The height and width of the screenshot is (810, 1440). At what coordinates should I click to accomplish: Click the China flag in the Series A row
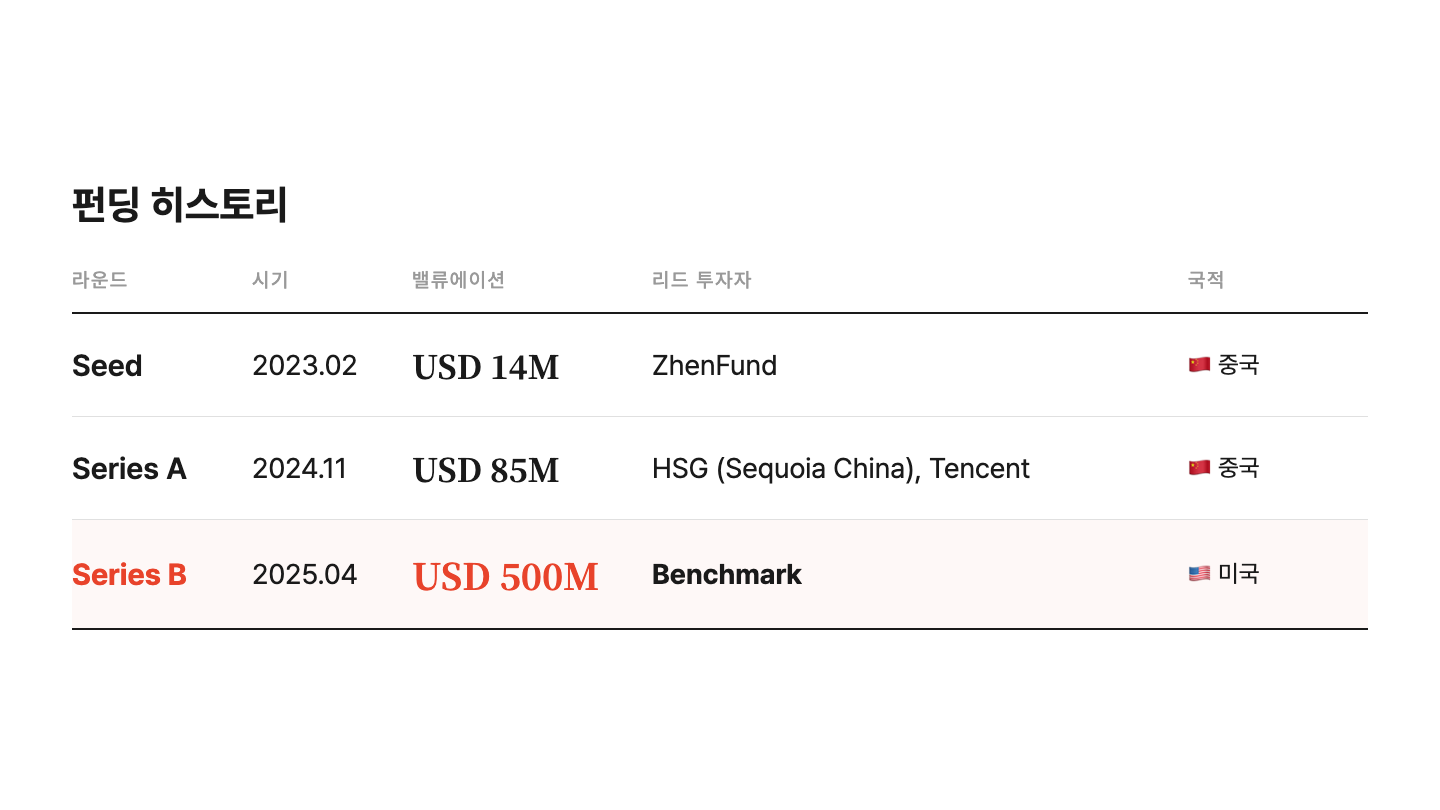[1199, 468]
